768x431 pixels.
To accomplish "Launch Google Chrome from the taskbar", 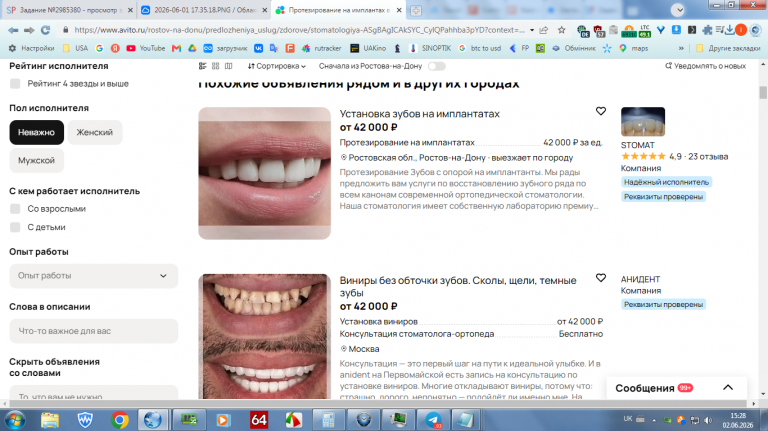I will tap(120, 420).
